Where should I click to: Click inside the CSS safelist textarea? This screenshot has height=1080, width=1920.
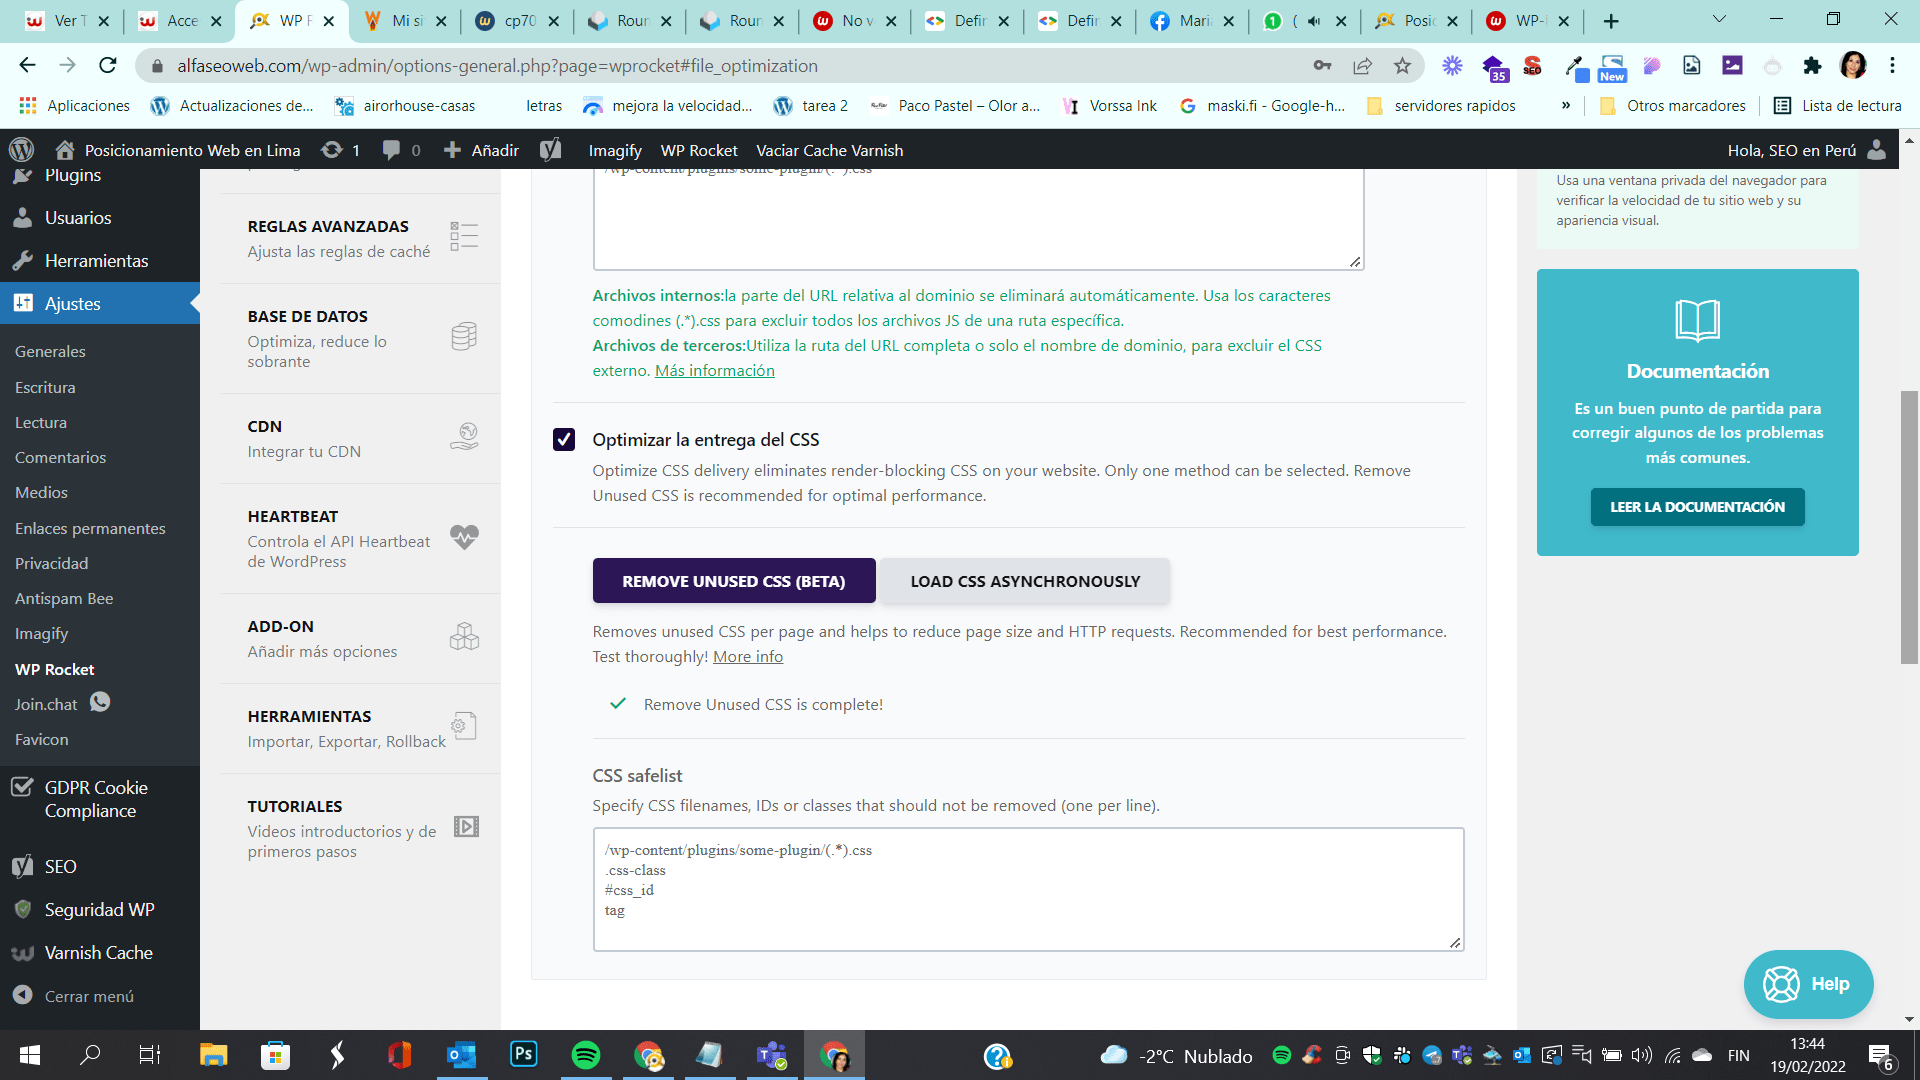(x=1028, y=889)
